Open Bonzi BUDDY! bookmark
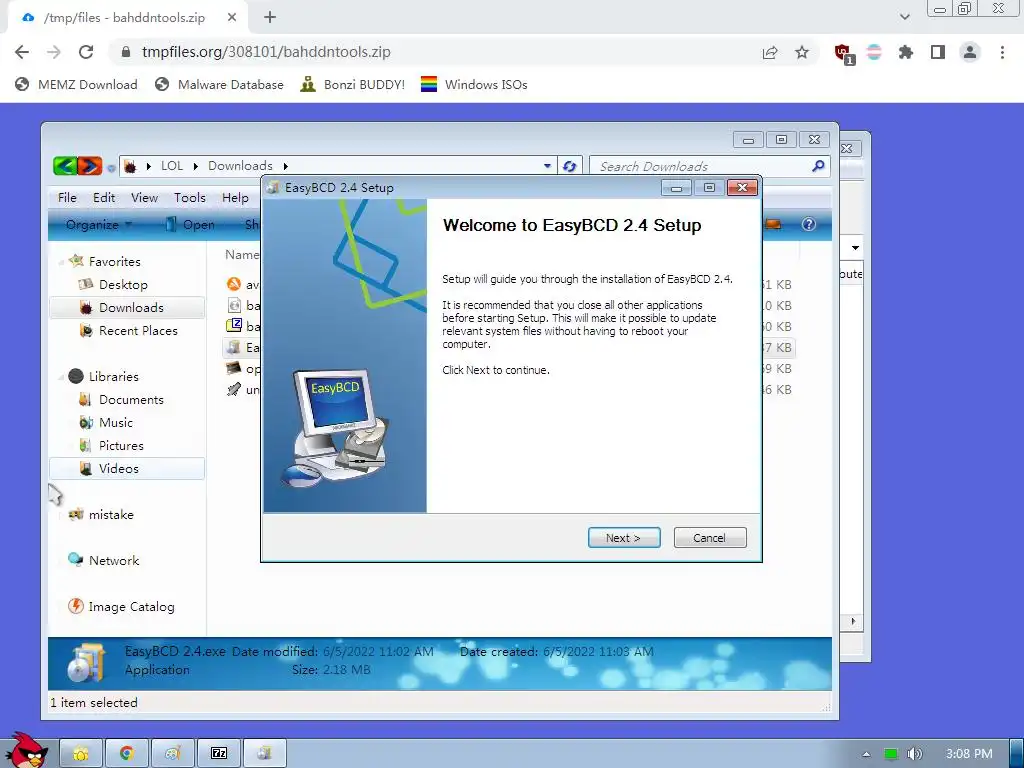 [x=352, y=84]
